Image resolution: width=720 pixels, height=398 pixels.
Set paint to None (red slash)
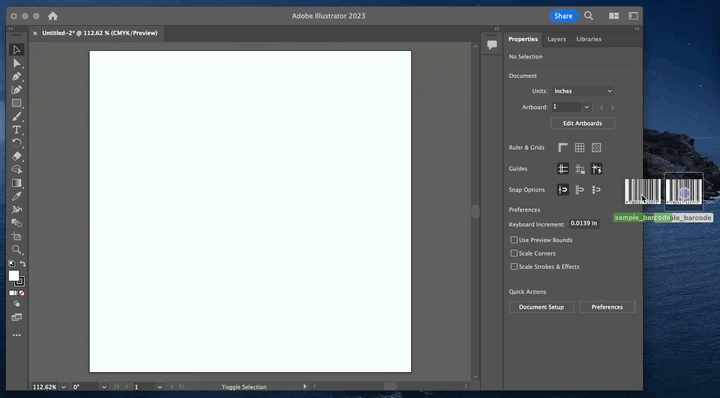click(22, 293)
